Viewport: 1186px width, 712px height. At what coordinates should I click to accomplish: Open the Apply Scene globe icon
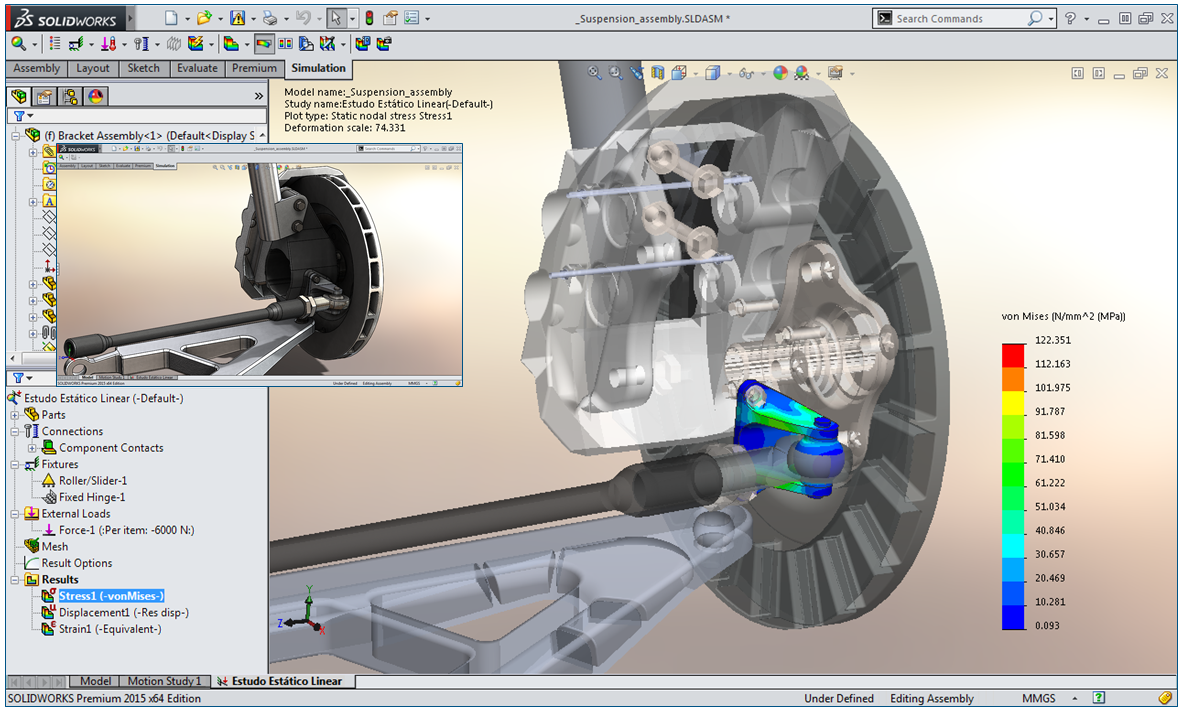pyautogui.click(x=801, y=73)
